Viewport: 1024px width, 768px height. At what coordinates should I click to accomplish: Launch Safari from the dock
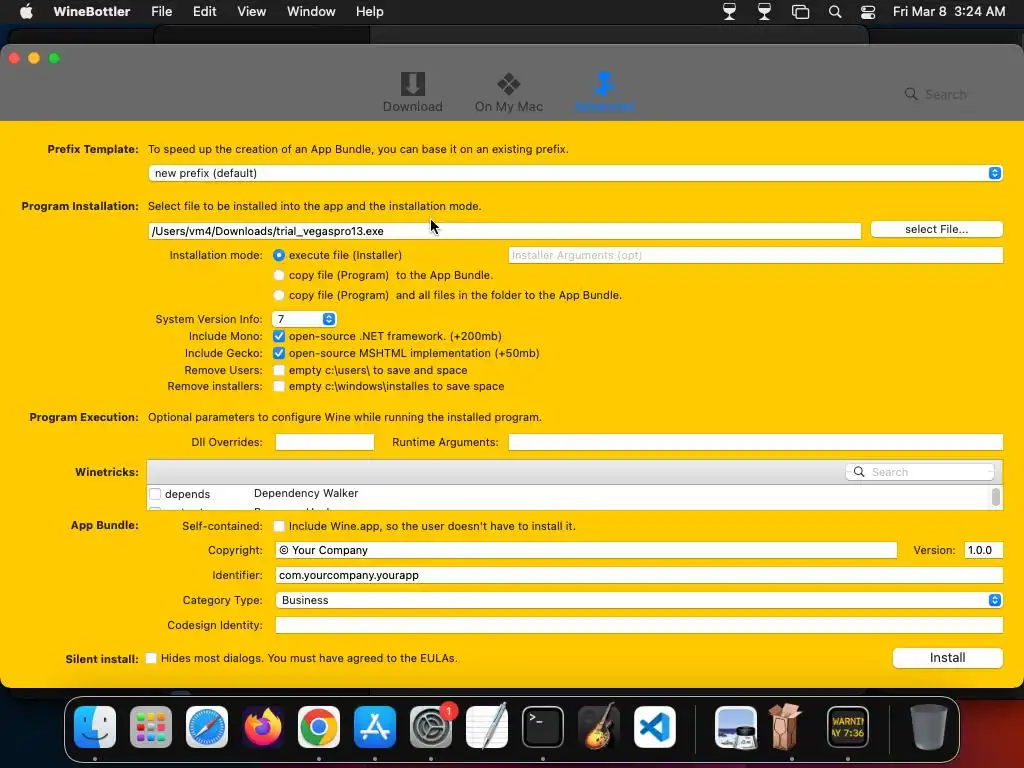207,727
